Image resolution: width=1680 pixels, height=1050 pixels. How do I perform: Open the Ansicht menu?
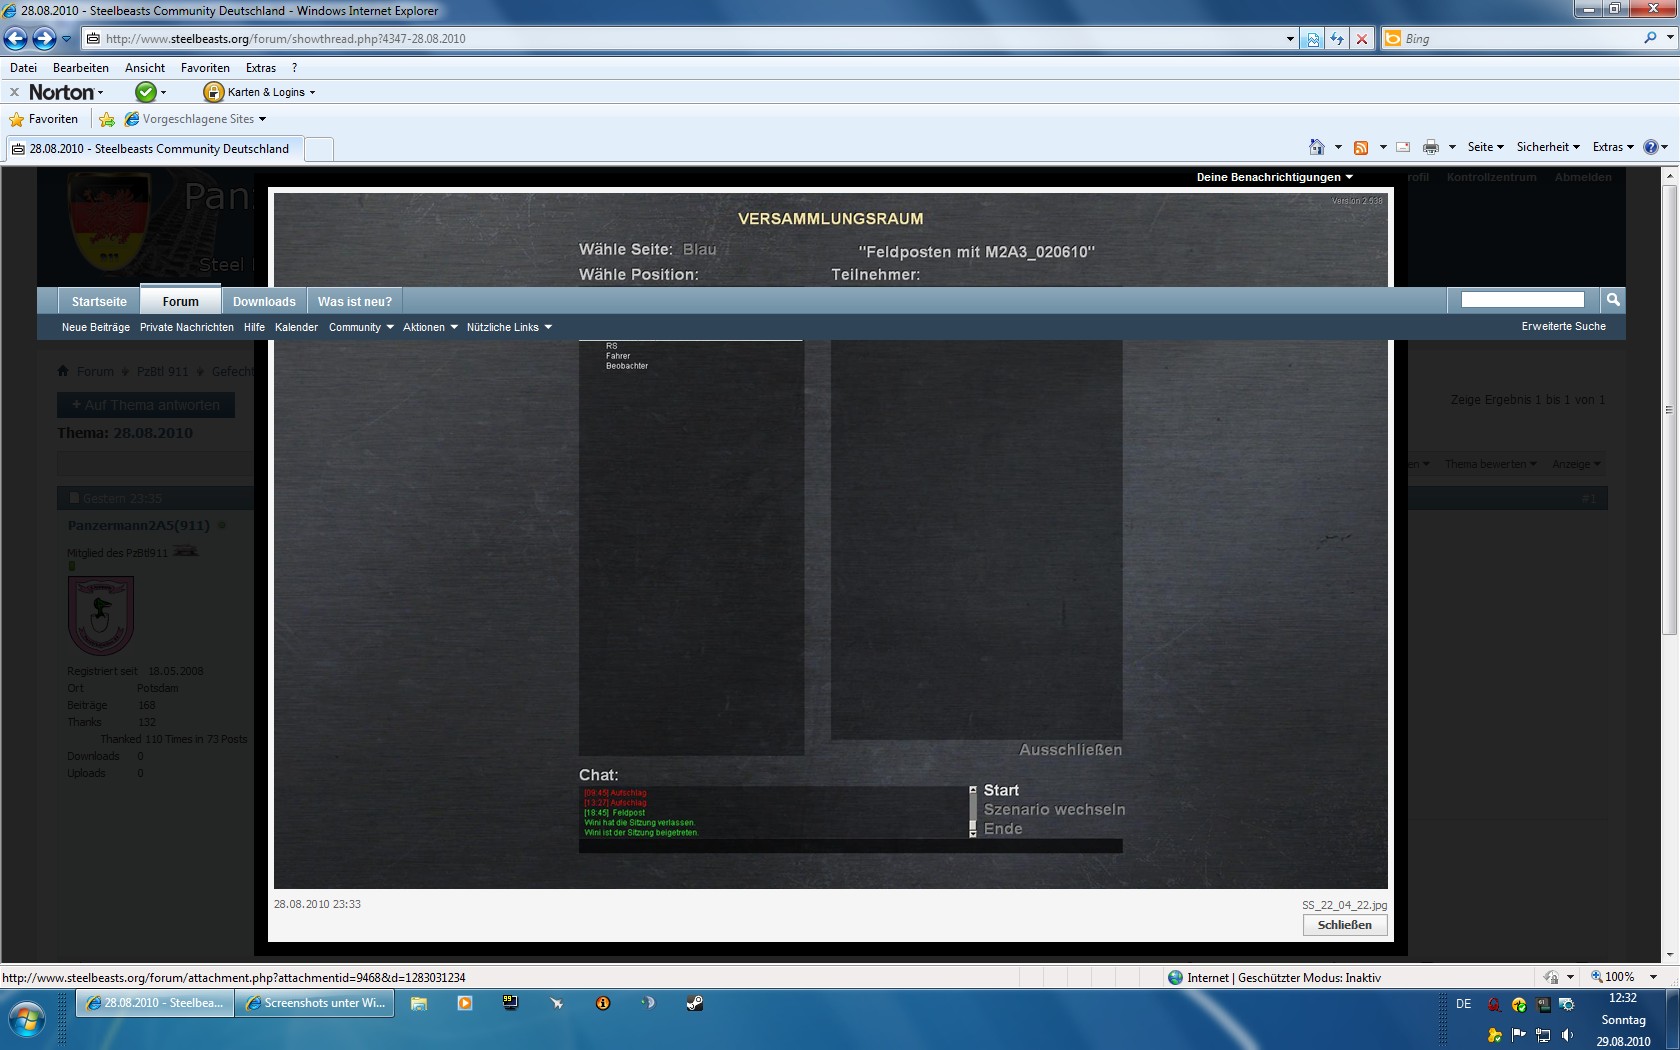coord(145,68)
